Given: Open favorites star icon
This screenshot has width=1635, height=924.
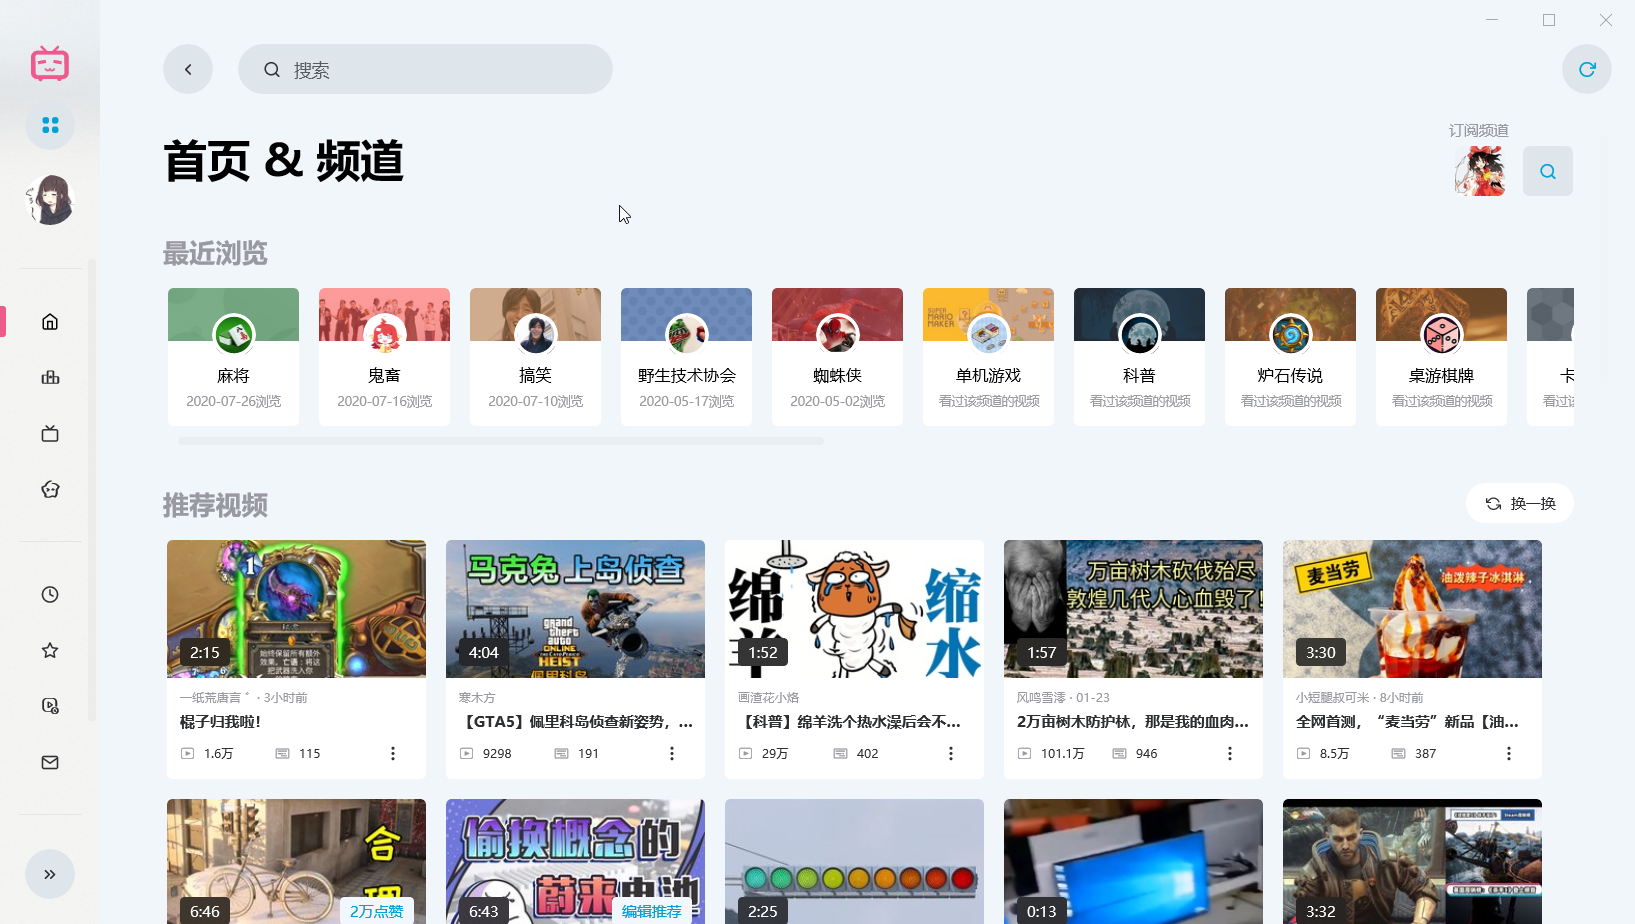Looking at the screenshot, I should point(50,651).
